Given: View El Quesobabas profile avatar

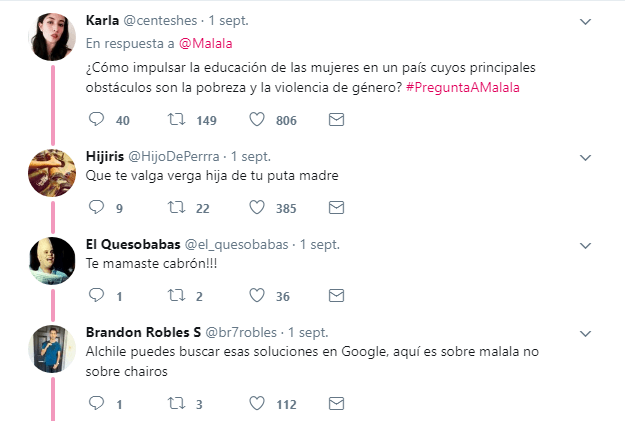Looking at the screenshot, I should (x=52, y=261).
